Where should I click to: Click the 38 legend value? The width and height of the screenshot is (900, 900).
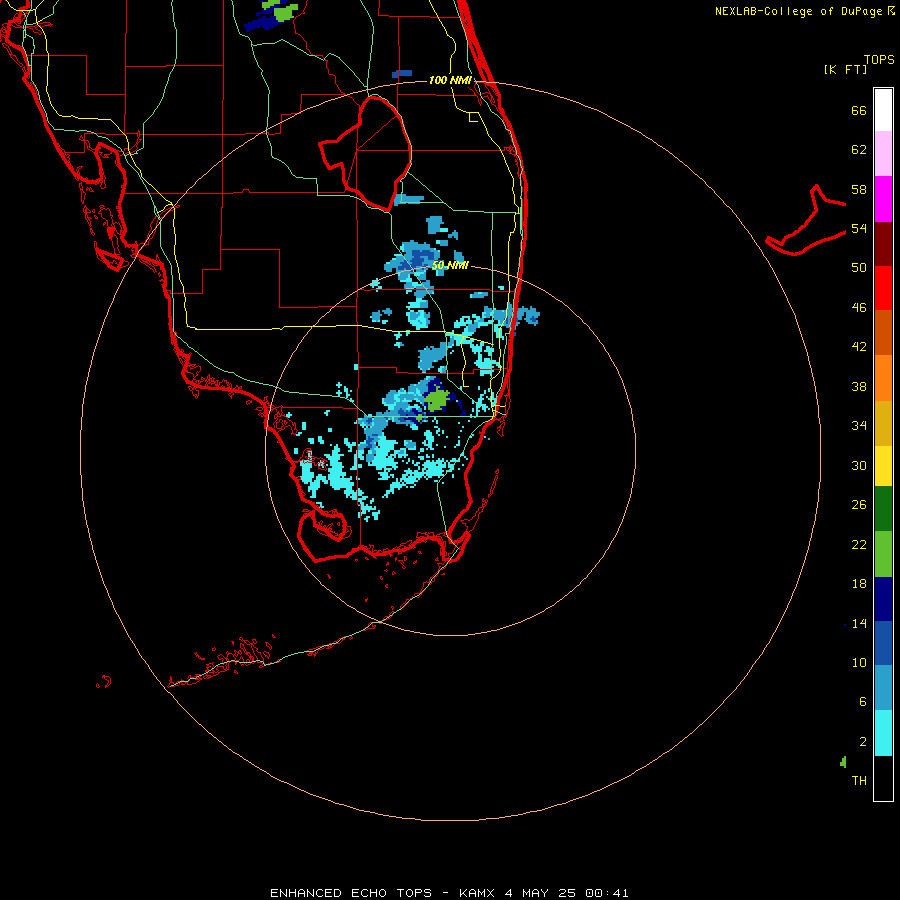coord(859,386)
